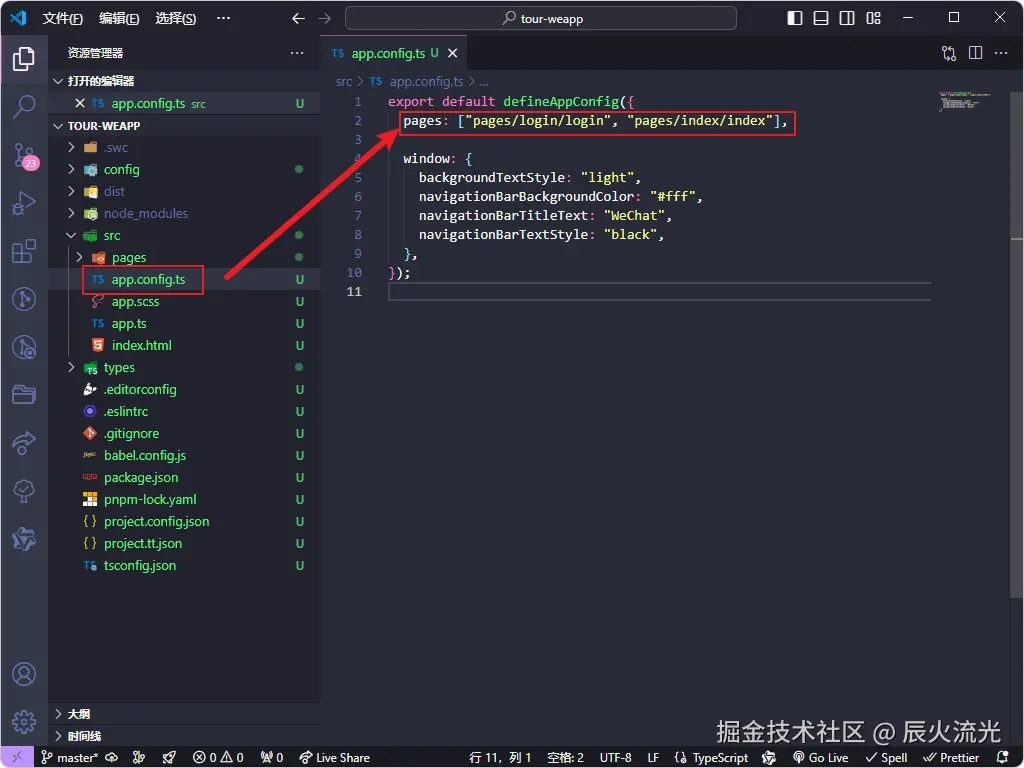Open the 编辑(E) menu
Viewport: 1024px width, 768px height.
pyautogui.click(x=119, y=18)
